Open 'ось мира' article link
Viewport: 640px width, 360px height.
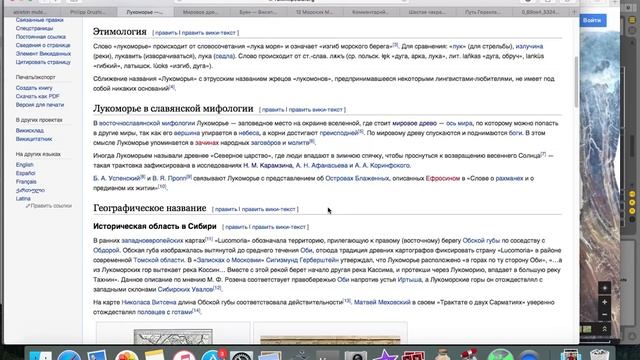click(459, 123)
